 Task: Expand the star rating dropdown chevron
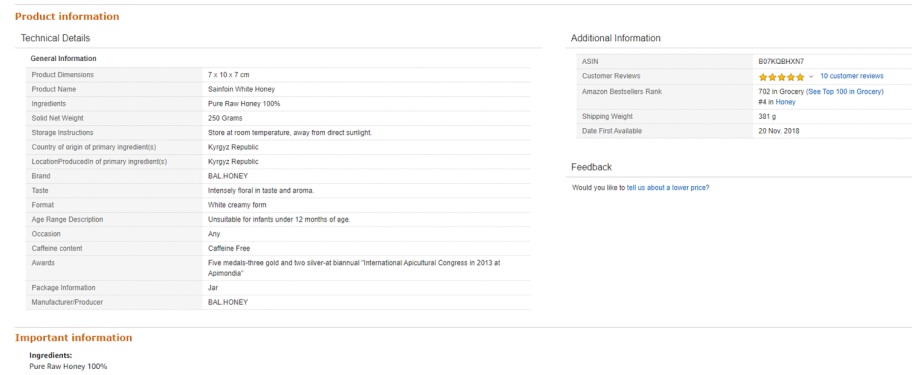tap(811, 77)
